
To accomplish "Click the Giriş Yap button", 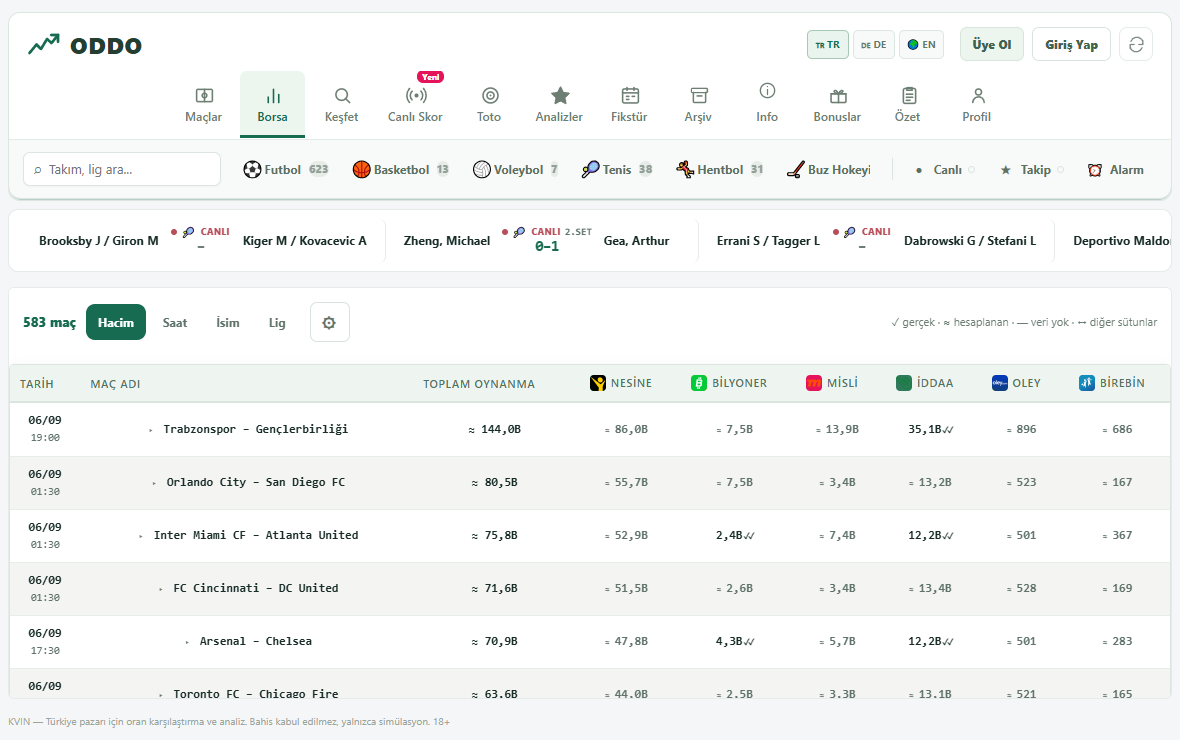I will [x=1072, y=44].
